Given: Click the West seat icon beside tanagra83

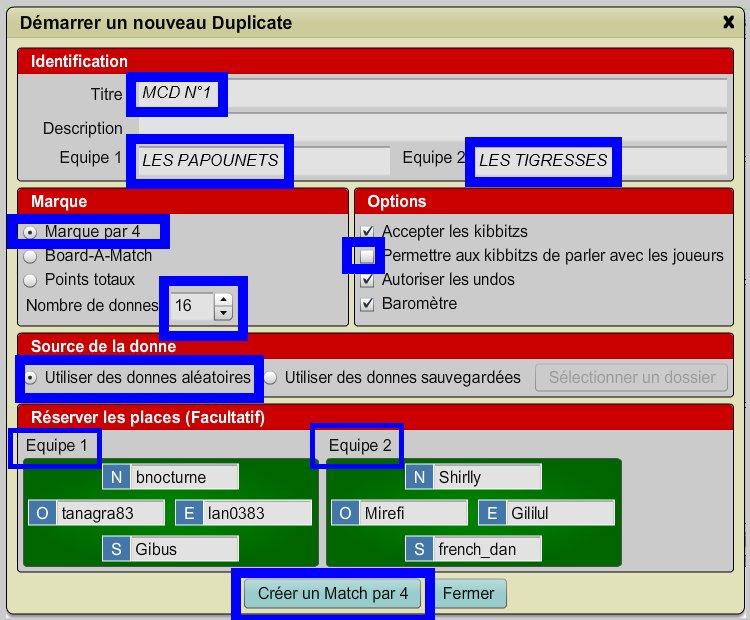Looking at the screenshot, I should [42, 513].
